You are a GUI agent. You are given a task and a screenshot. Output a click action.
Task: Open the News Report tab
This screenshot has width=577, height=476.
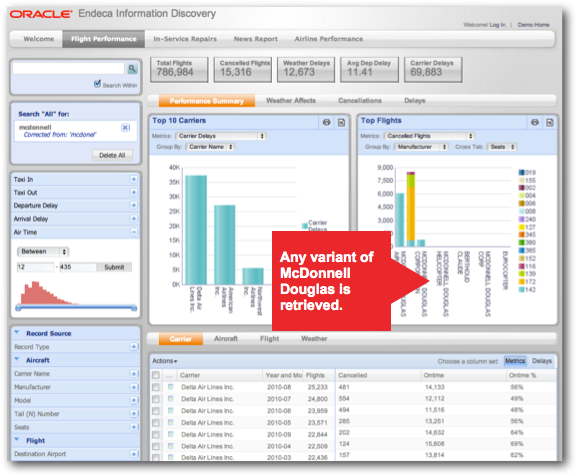click(x=256, y=39)
